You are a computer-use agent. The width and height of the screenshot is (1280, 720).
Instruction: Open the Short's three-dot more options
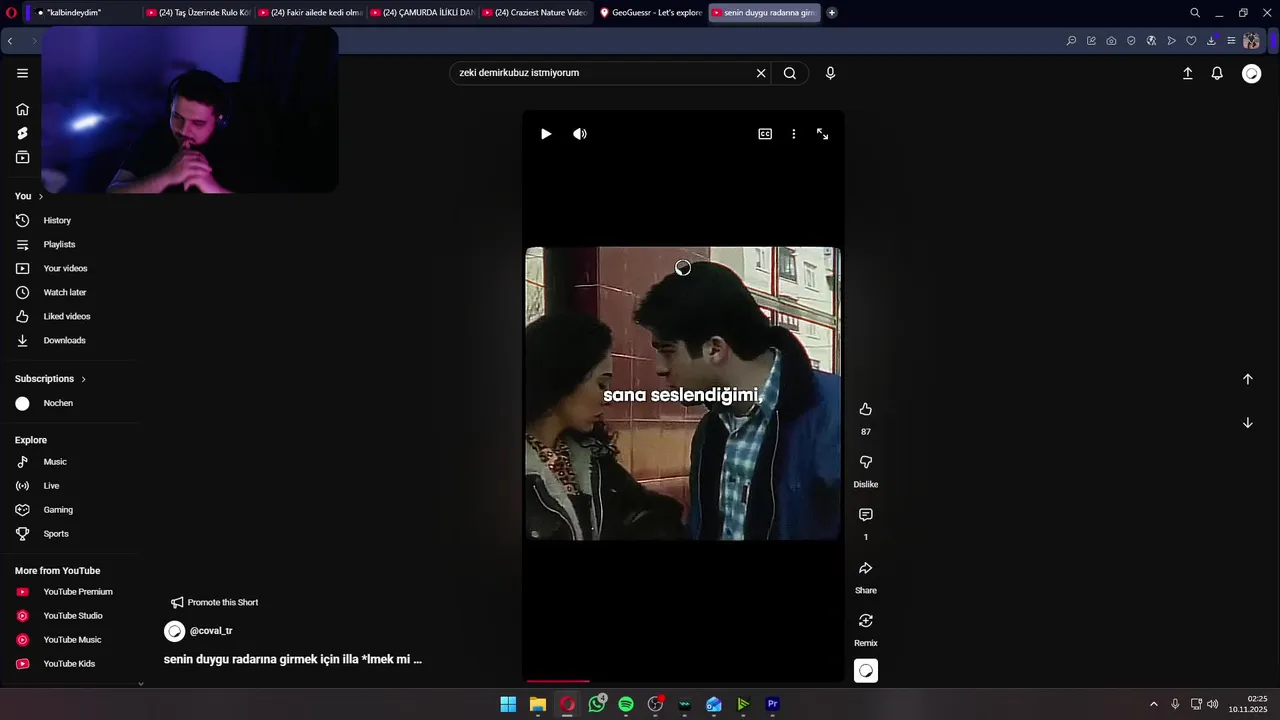pyautogui.click(x=794, y=134)
